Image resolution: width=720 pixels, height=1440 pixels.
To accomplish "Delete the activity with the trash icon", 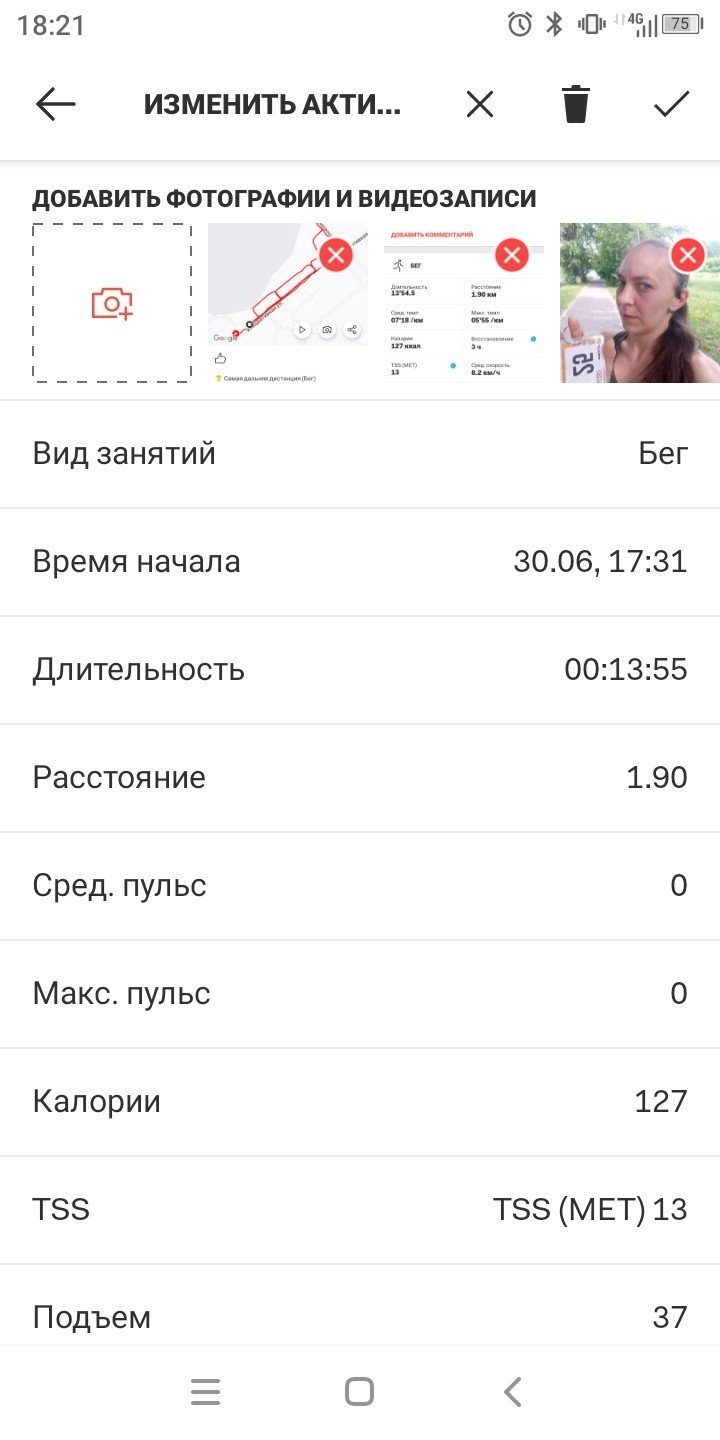I will click(576, 104).
